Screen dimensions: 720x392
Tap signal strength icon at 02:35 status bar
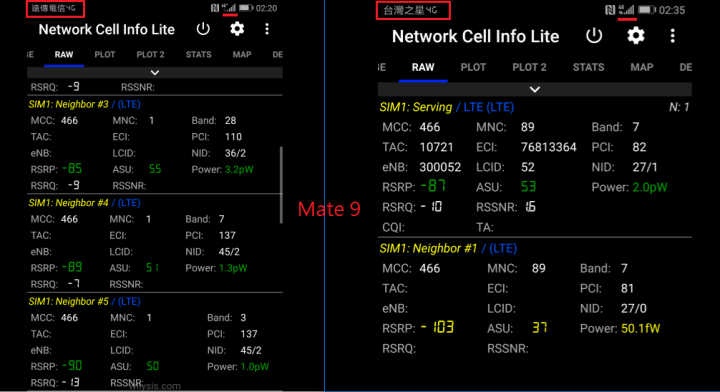click(626, 10)
